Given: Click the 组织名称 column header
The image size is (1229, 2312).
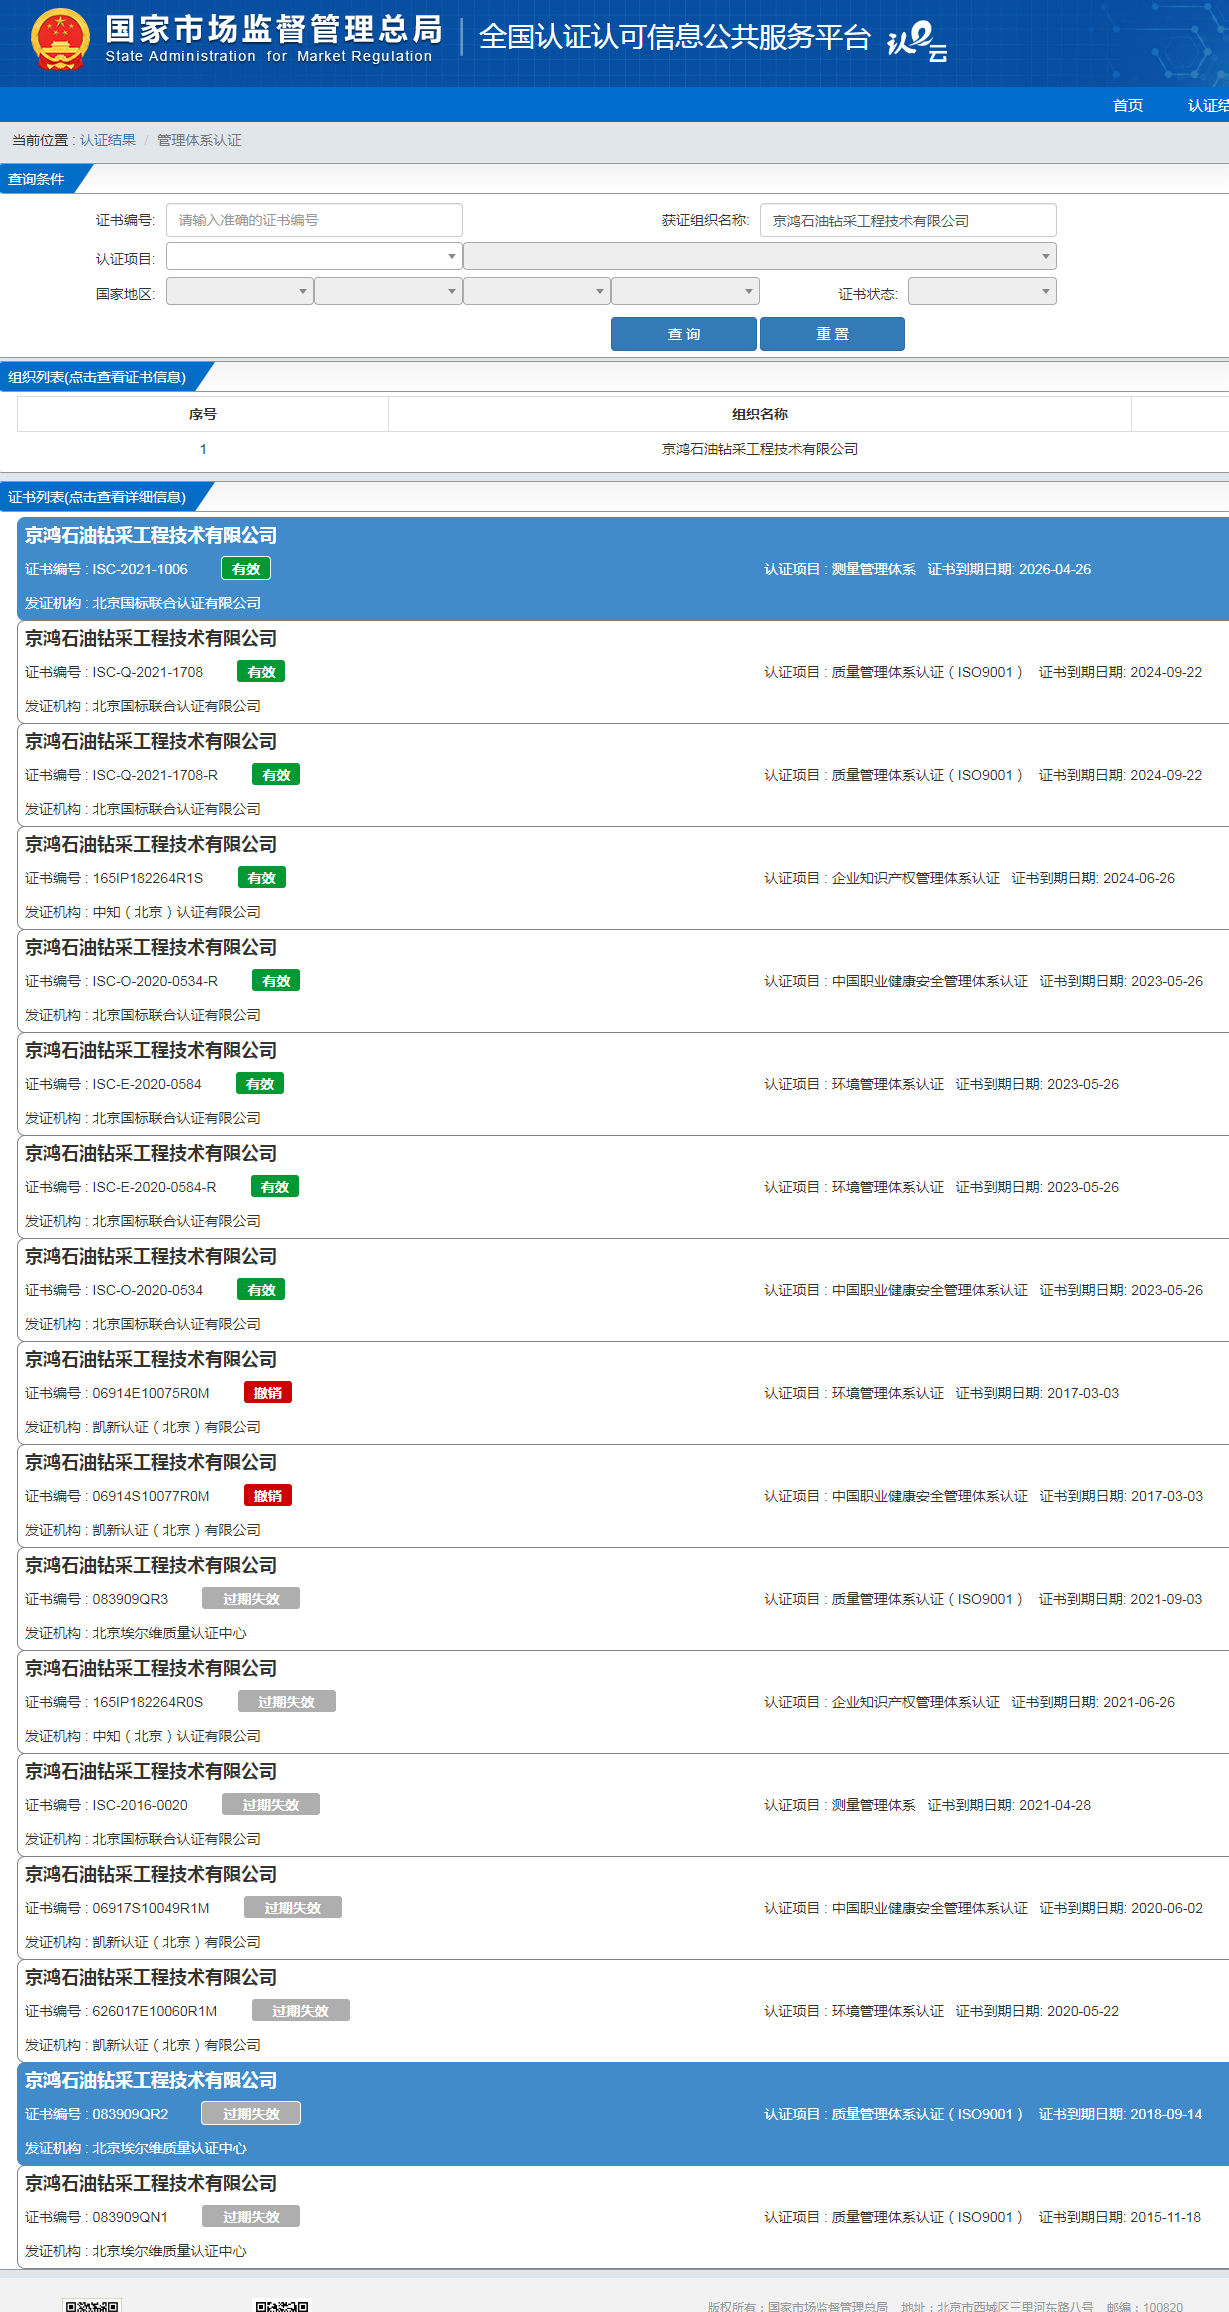Looking at the screenshot, I should (760, 414).
